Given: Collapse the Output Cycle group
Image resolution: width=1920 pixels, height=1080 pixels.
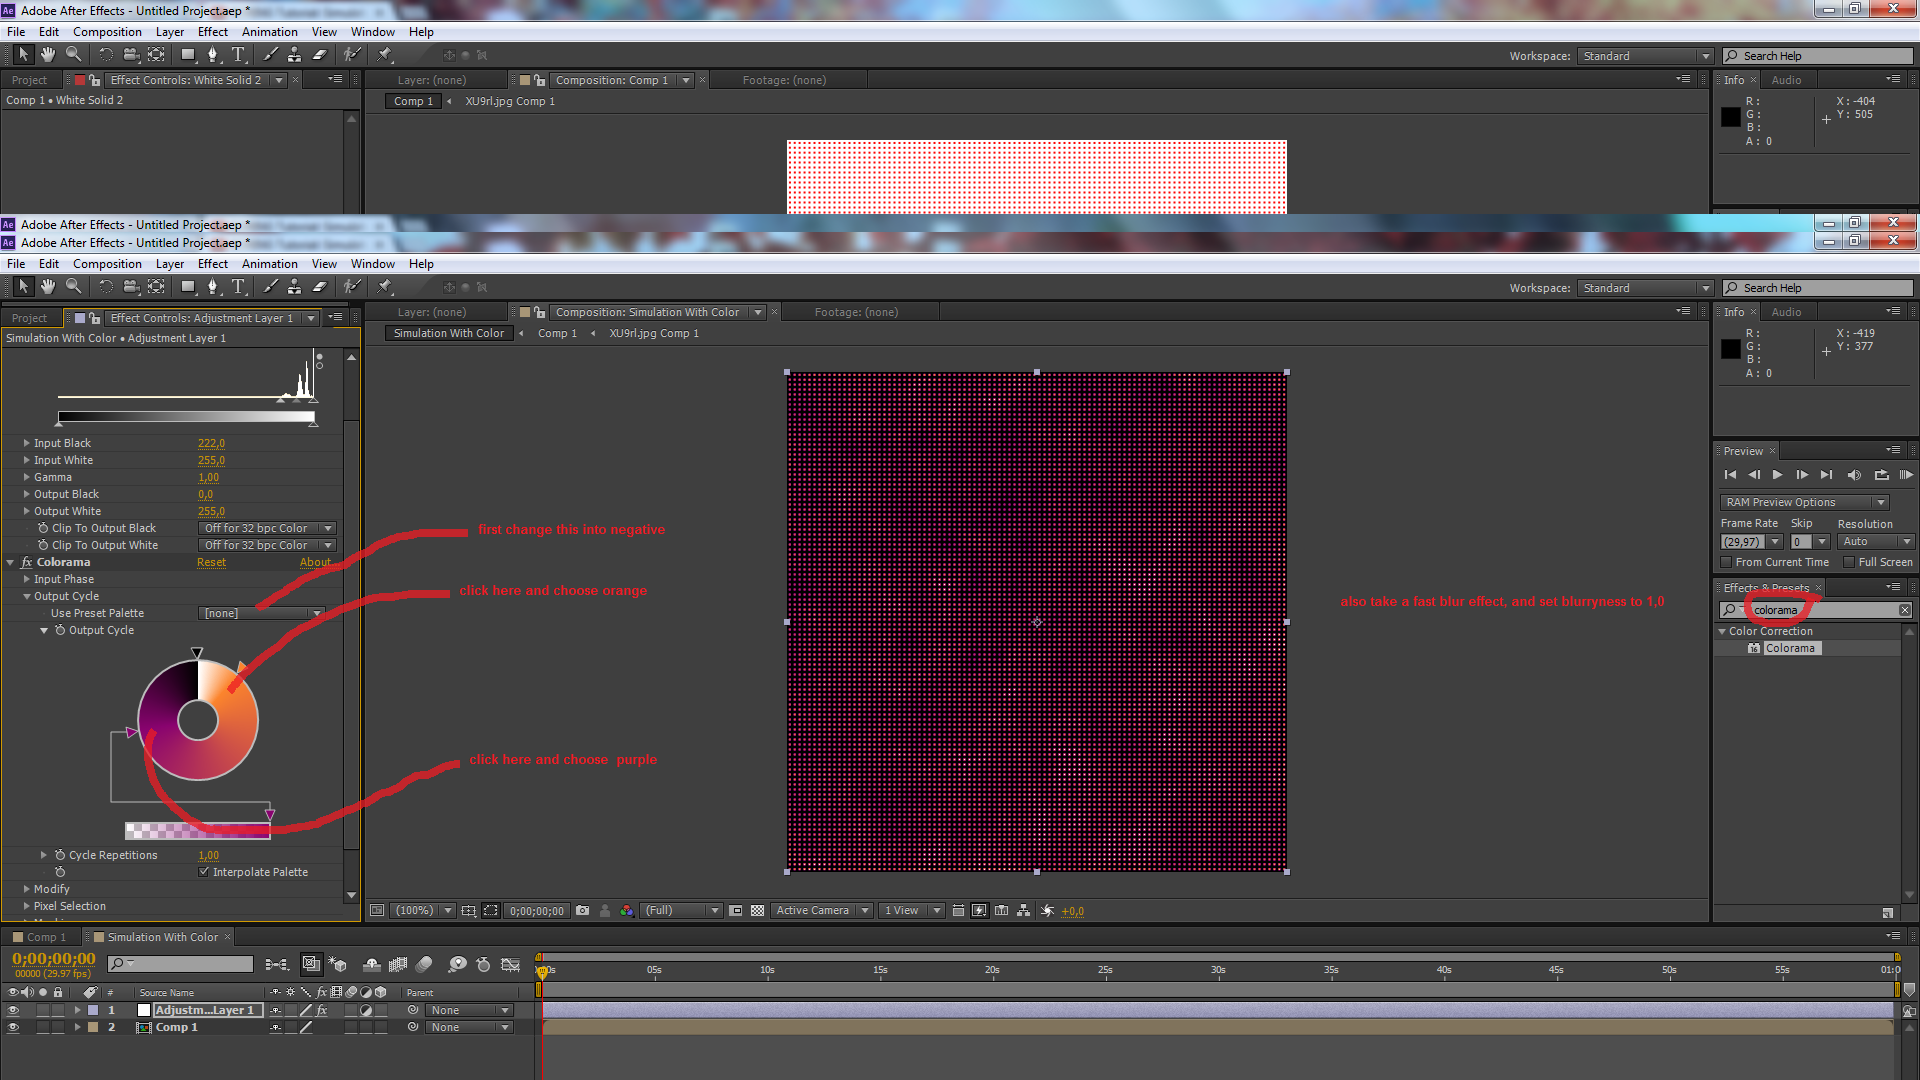Looking at the screenshot, I should [x=27, y=596].
